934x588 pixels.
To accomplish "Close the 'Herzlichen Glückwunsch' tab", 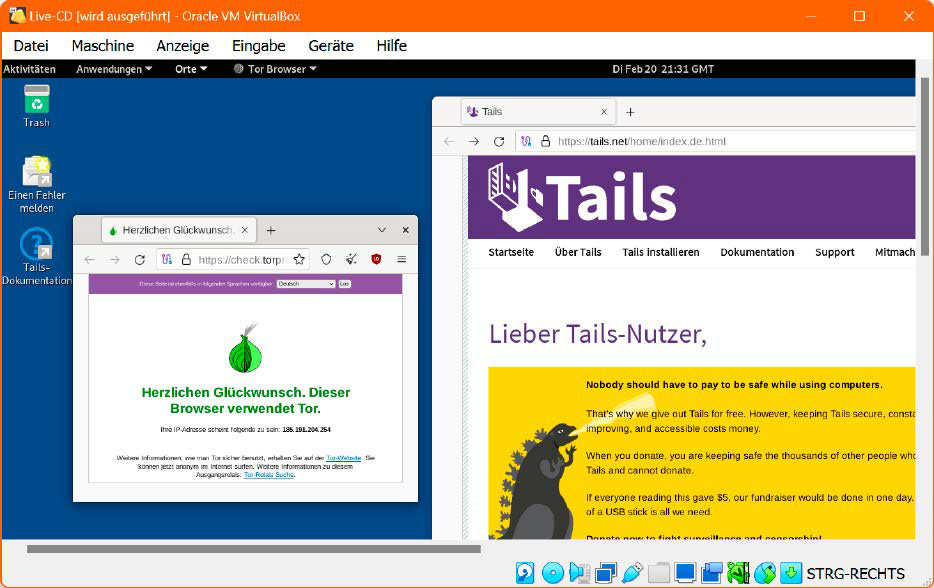I will click(x=244, y=230).
